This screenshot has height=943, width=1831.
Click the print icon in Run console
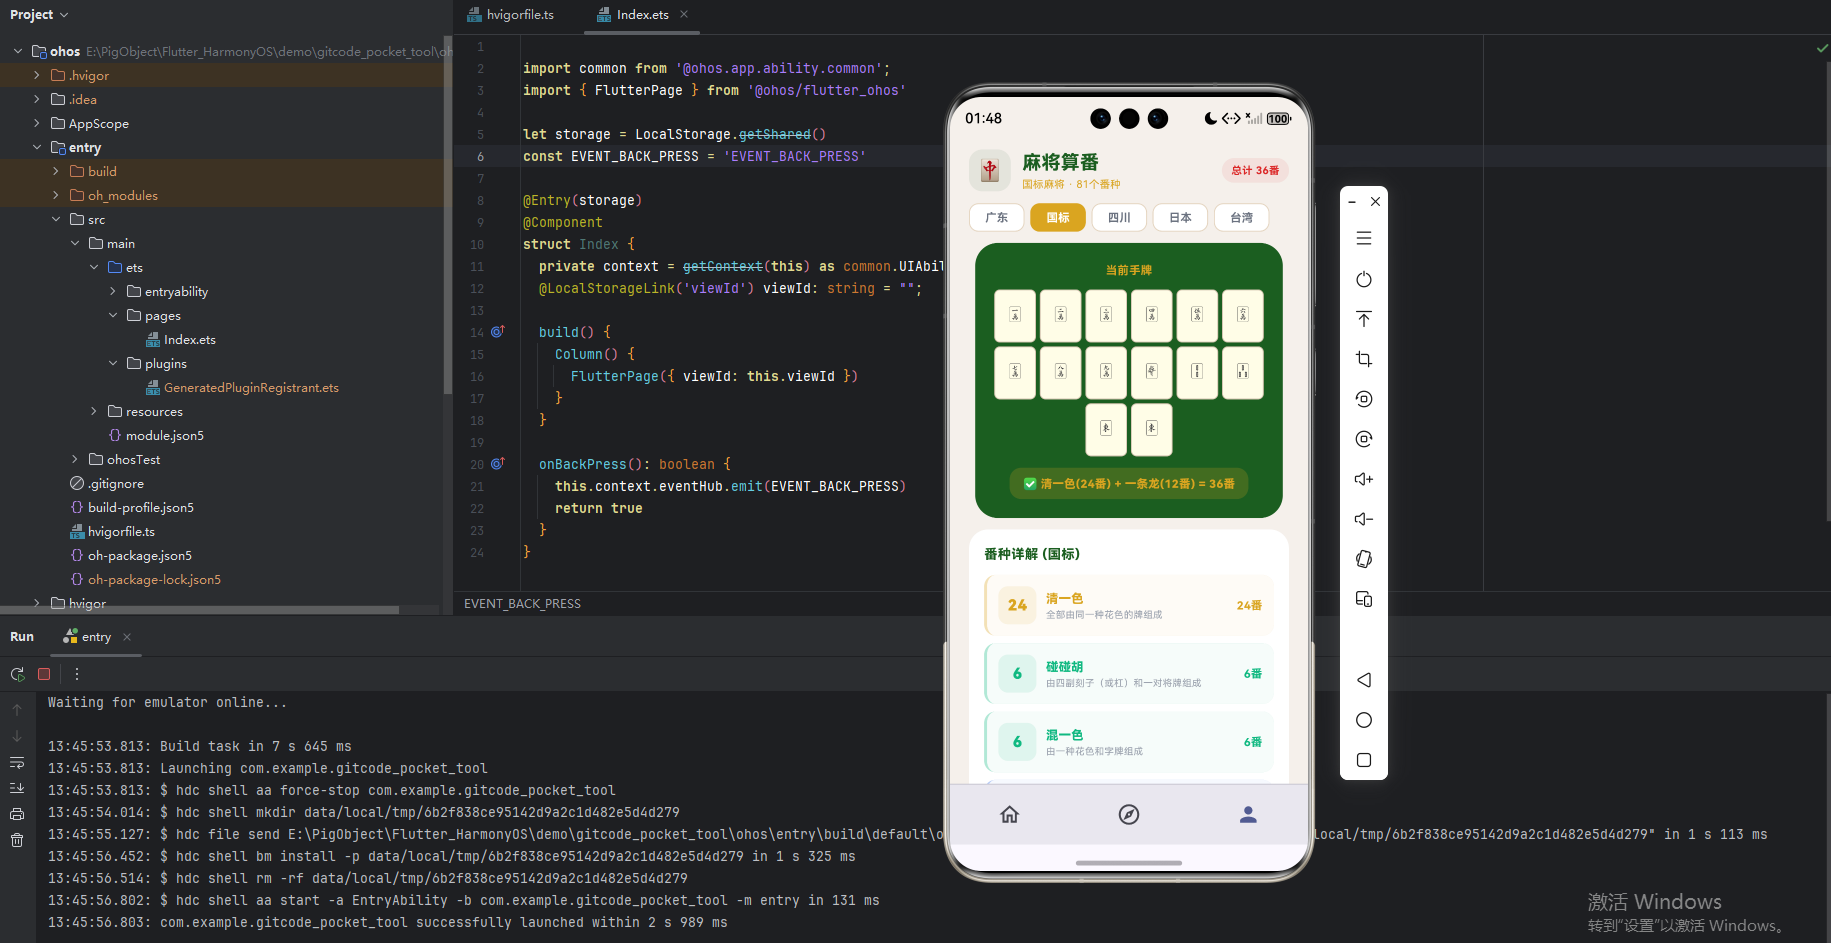[x=17, y=814]
